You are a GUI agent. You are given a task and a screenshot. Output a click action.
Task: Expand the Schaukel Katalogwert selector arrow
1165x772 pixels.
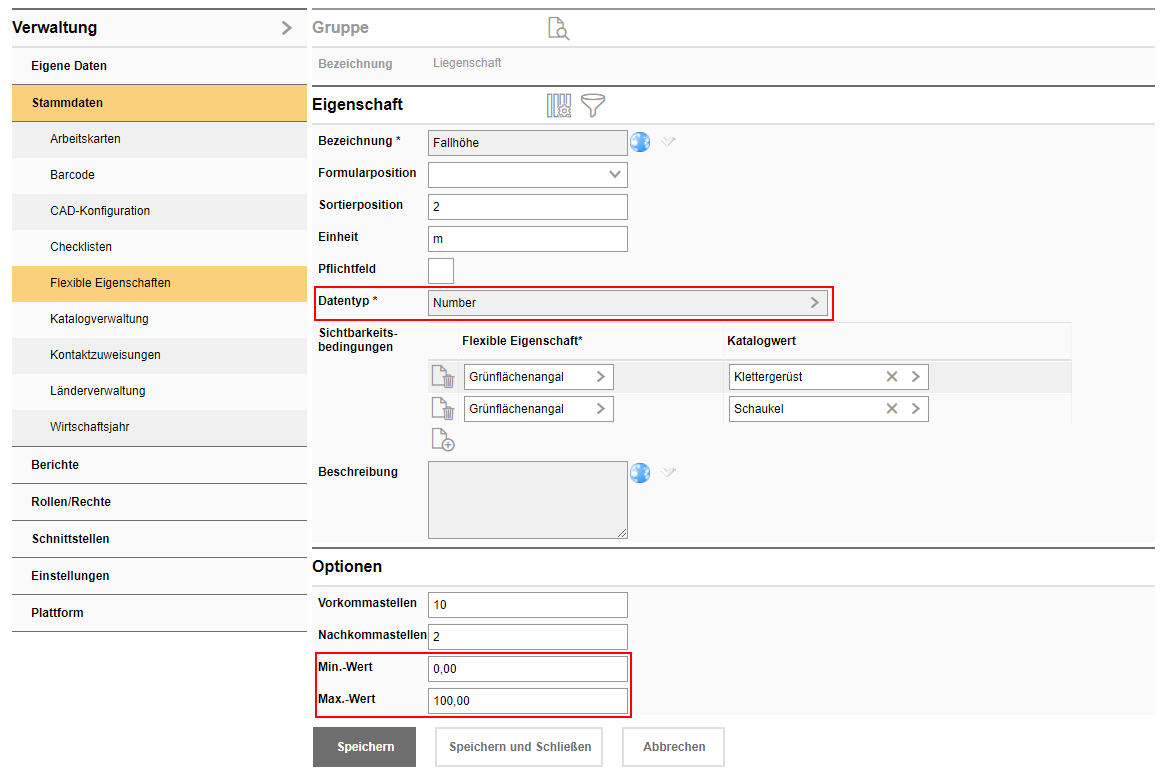click(x=915, y=409)
